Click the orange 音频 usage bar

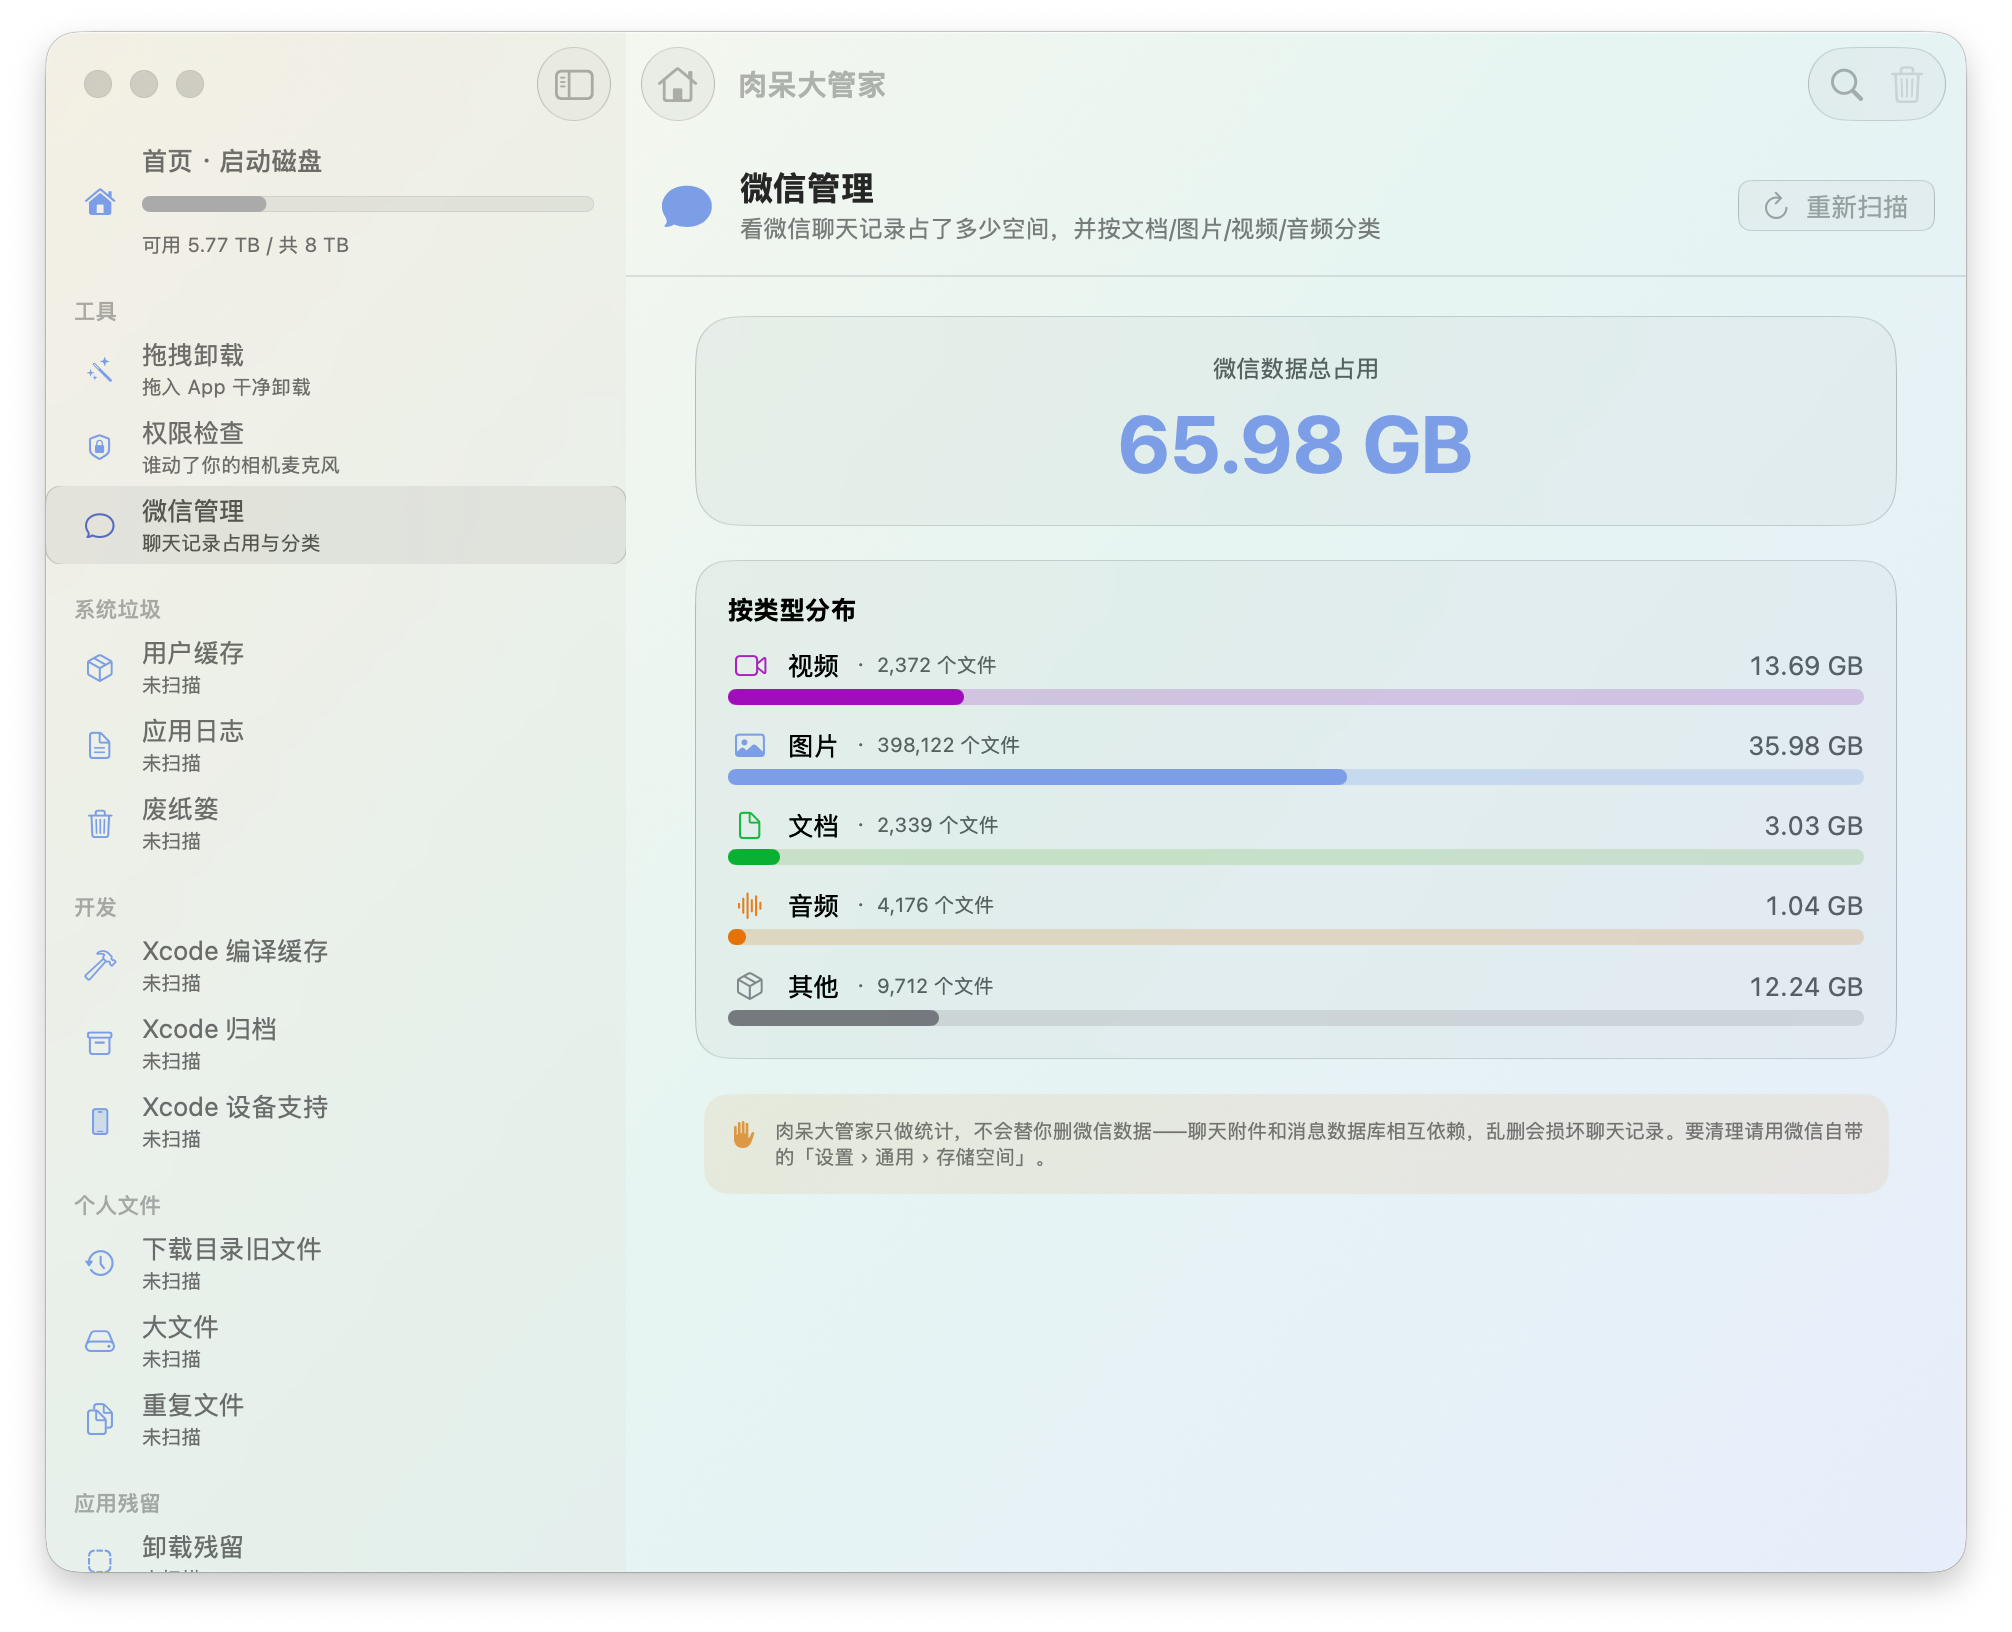click(x=1296, y=937)
